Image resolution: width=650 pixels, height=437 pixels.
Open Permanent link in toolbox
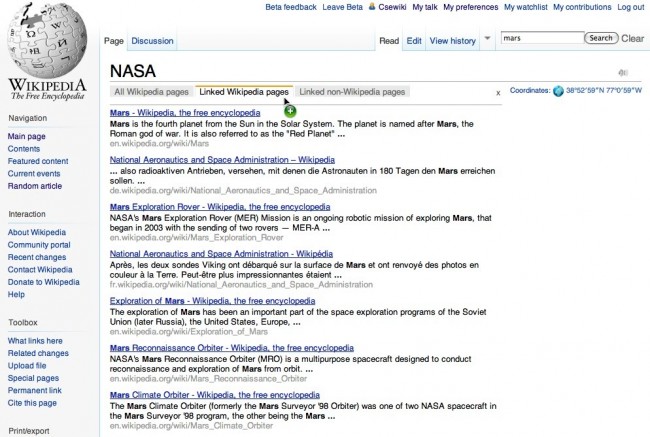tap(34, 391)
